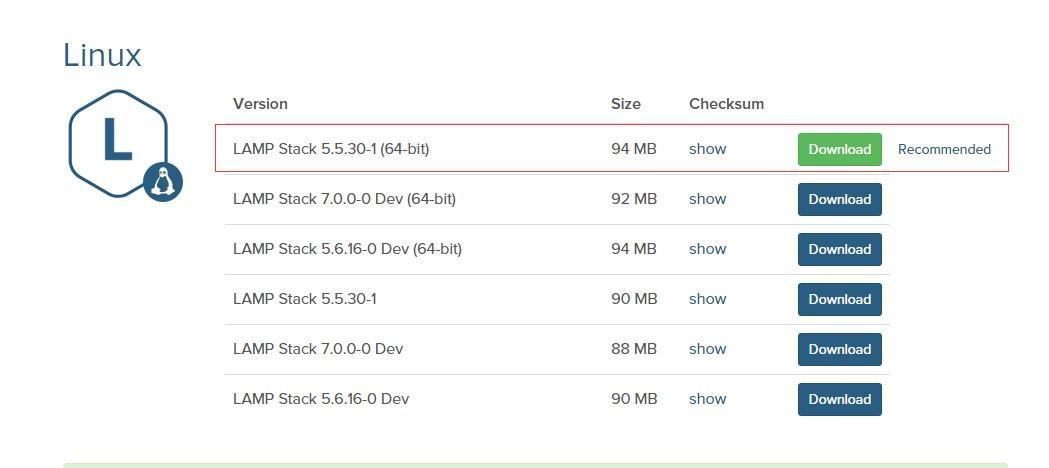Download the 90 MB LAMP Stack 5.6.16-0 Dev
This screenshot has width=1049, height=468.
coord(840,399)
